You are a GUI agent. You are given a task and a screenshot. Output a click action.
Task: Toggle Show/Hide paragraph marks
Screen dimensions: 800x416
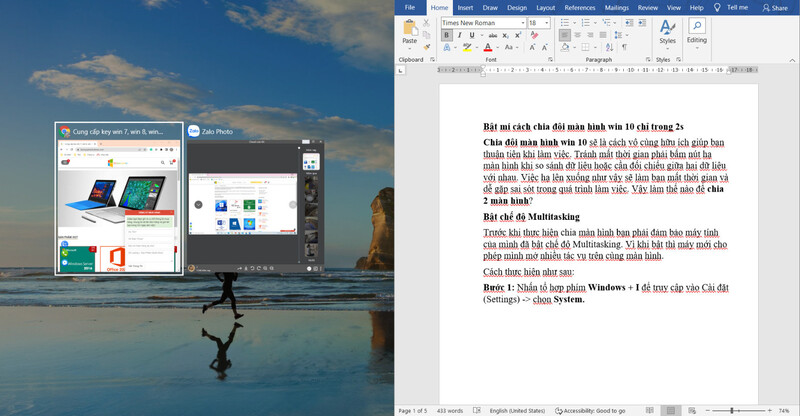coord(624,47)
